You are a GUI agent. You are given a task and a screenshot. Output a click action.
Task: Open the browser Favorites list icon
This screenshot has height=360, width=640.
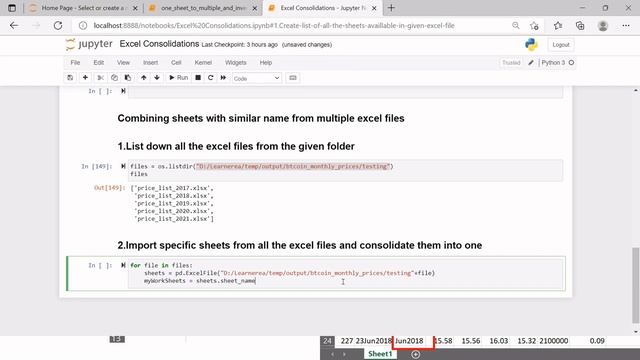pos(558,25)
